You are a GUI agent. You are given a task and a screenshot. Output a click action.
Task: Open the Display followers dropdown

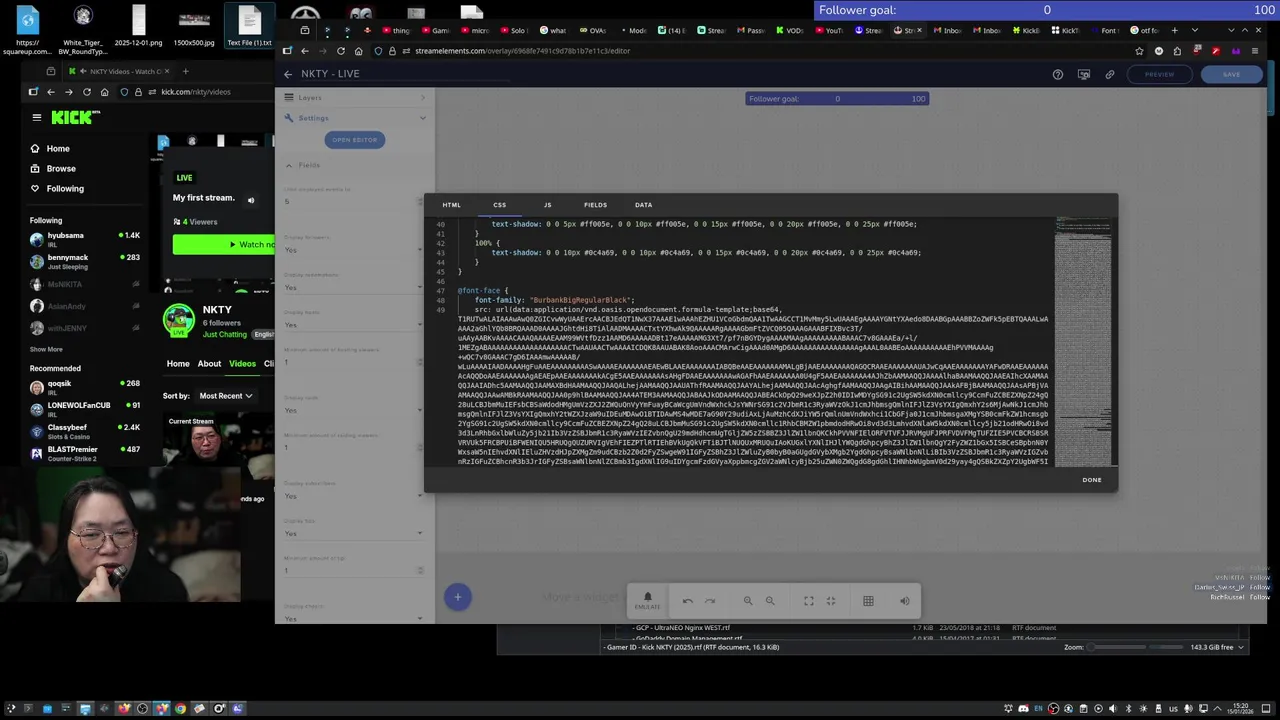coord(354,250)
